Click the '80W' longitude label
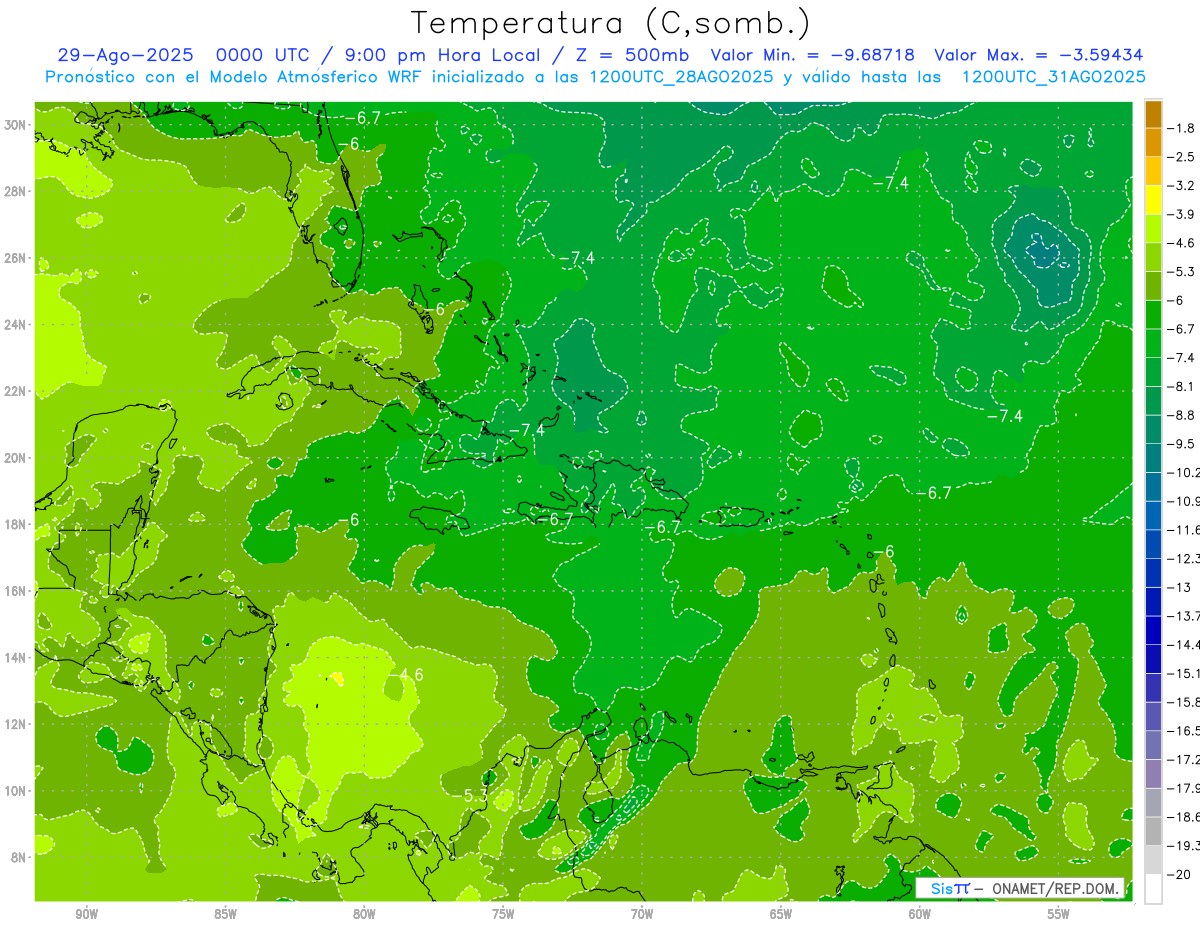 (365, 914)
